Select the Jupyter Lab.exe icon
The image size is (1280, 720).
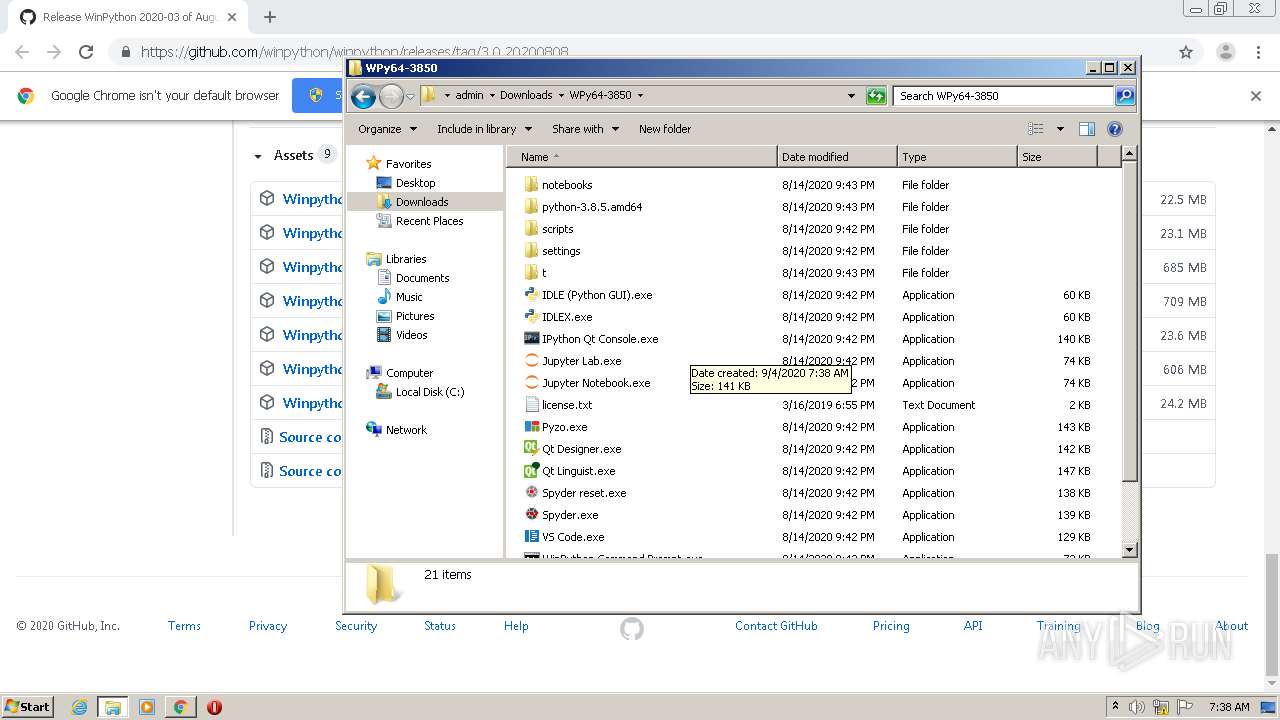tap(532, 361)
